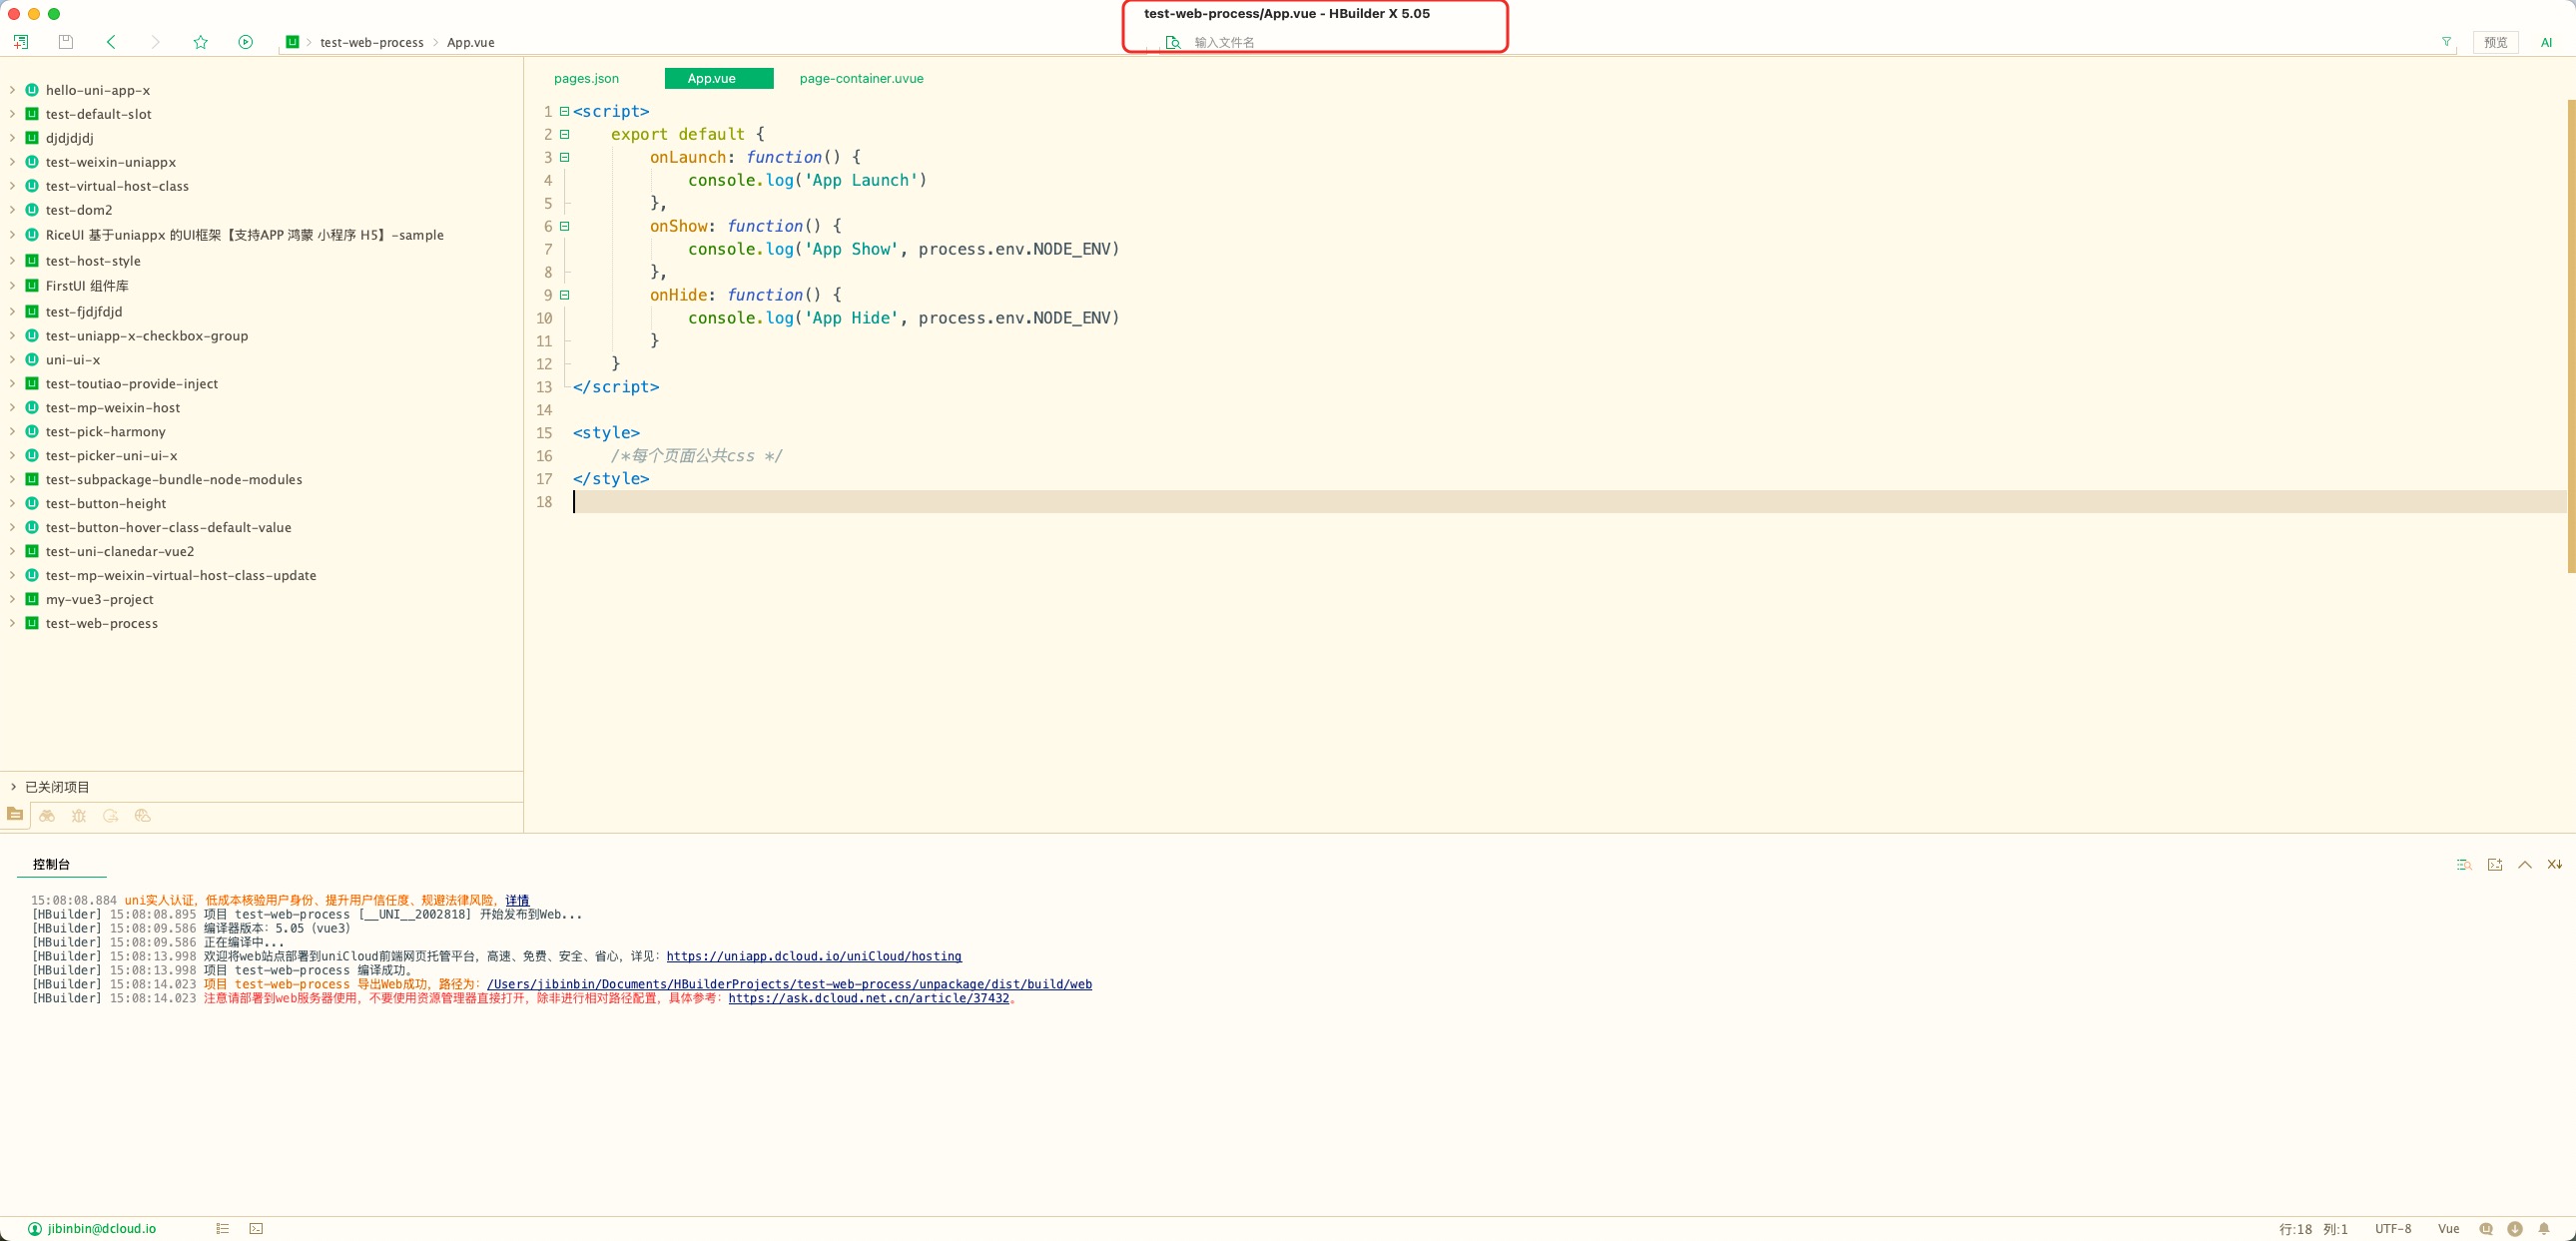This screenshot has height=1241, width=2576.
Task: Click the save file icon
Action: tap(66, 42)
